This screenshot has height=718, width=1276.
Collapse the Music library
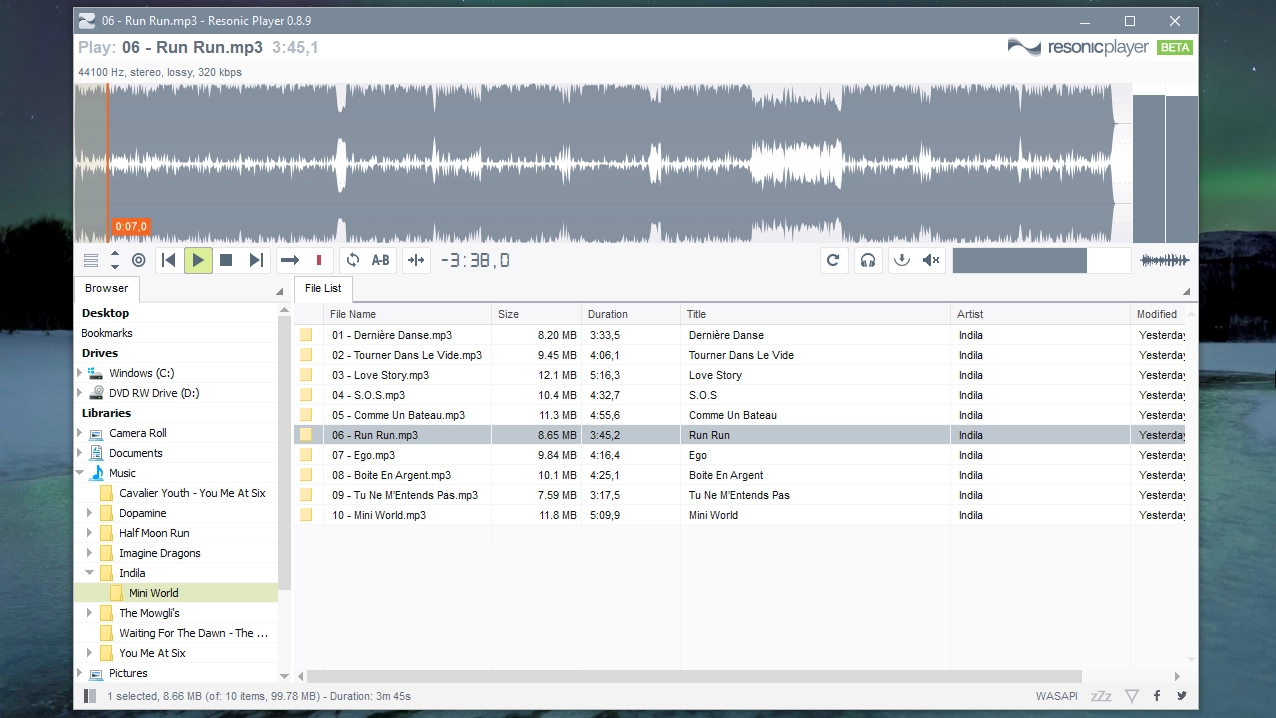(x=81, y=473)
